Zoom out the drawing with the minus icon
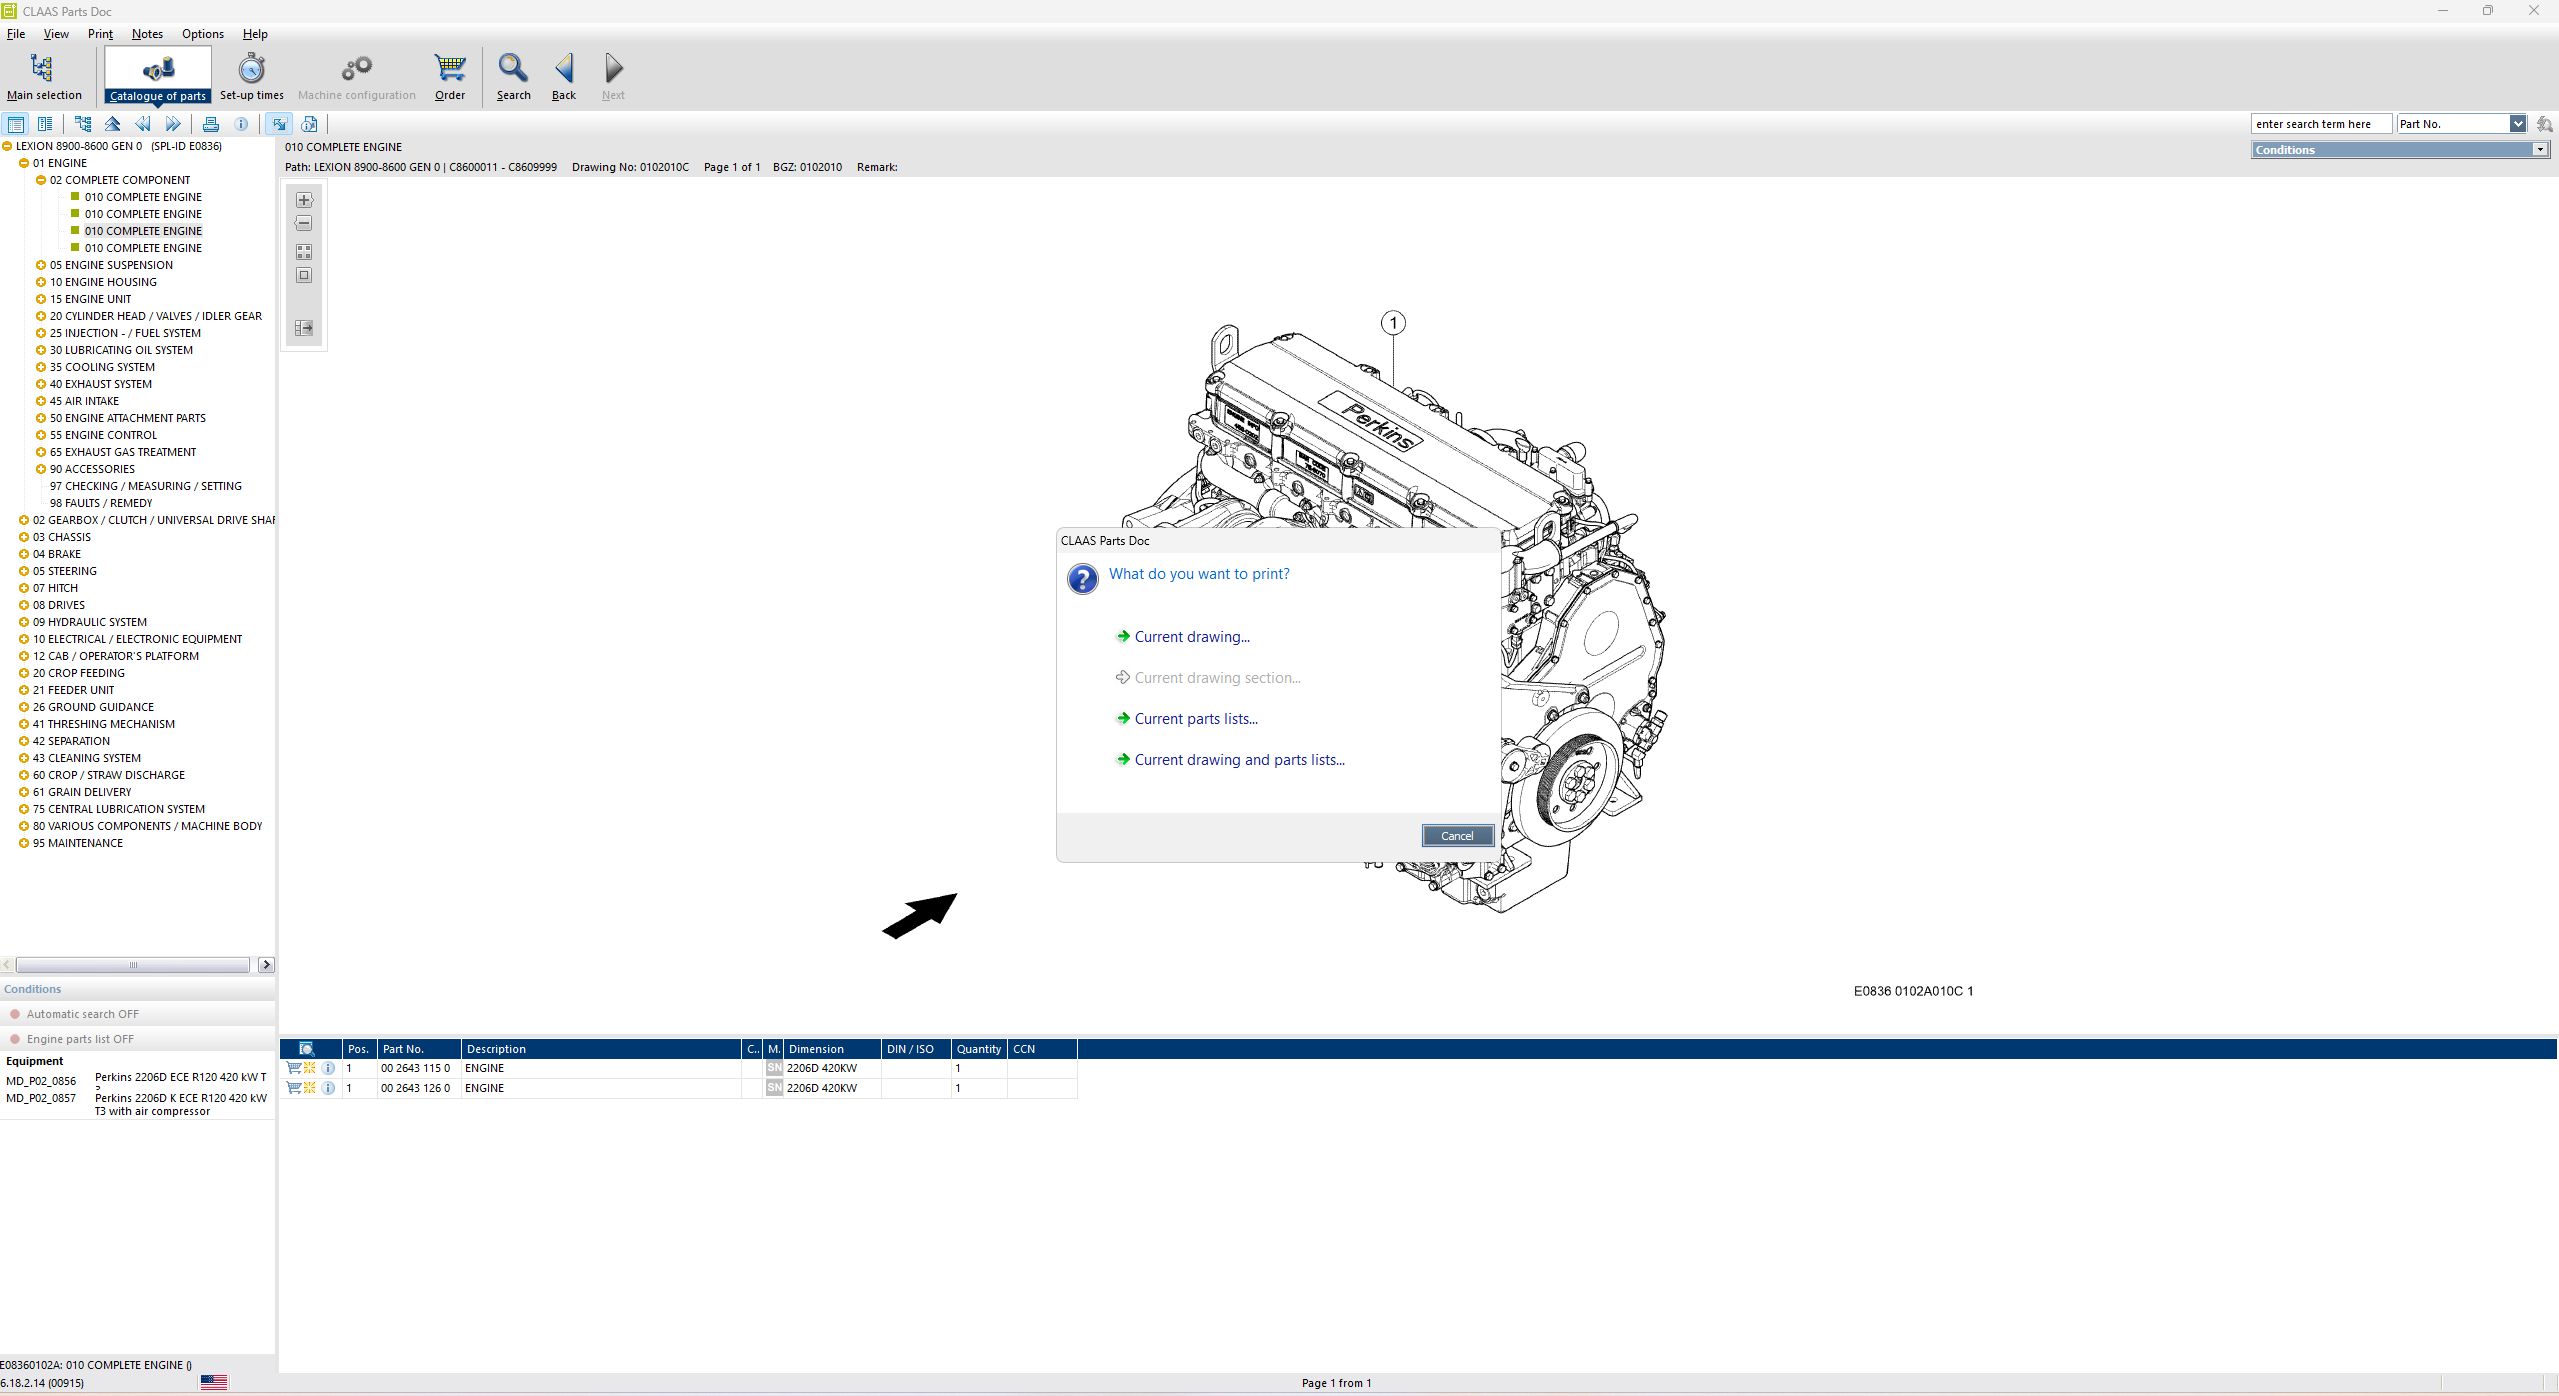 304,223
